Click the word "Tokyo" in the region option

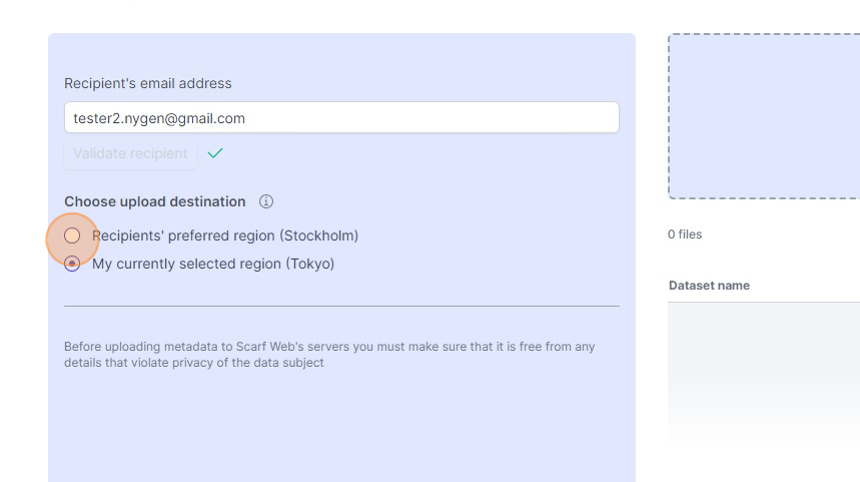pyautogui.click(x=309, y=264)
